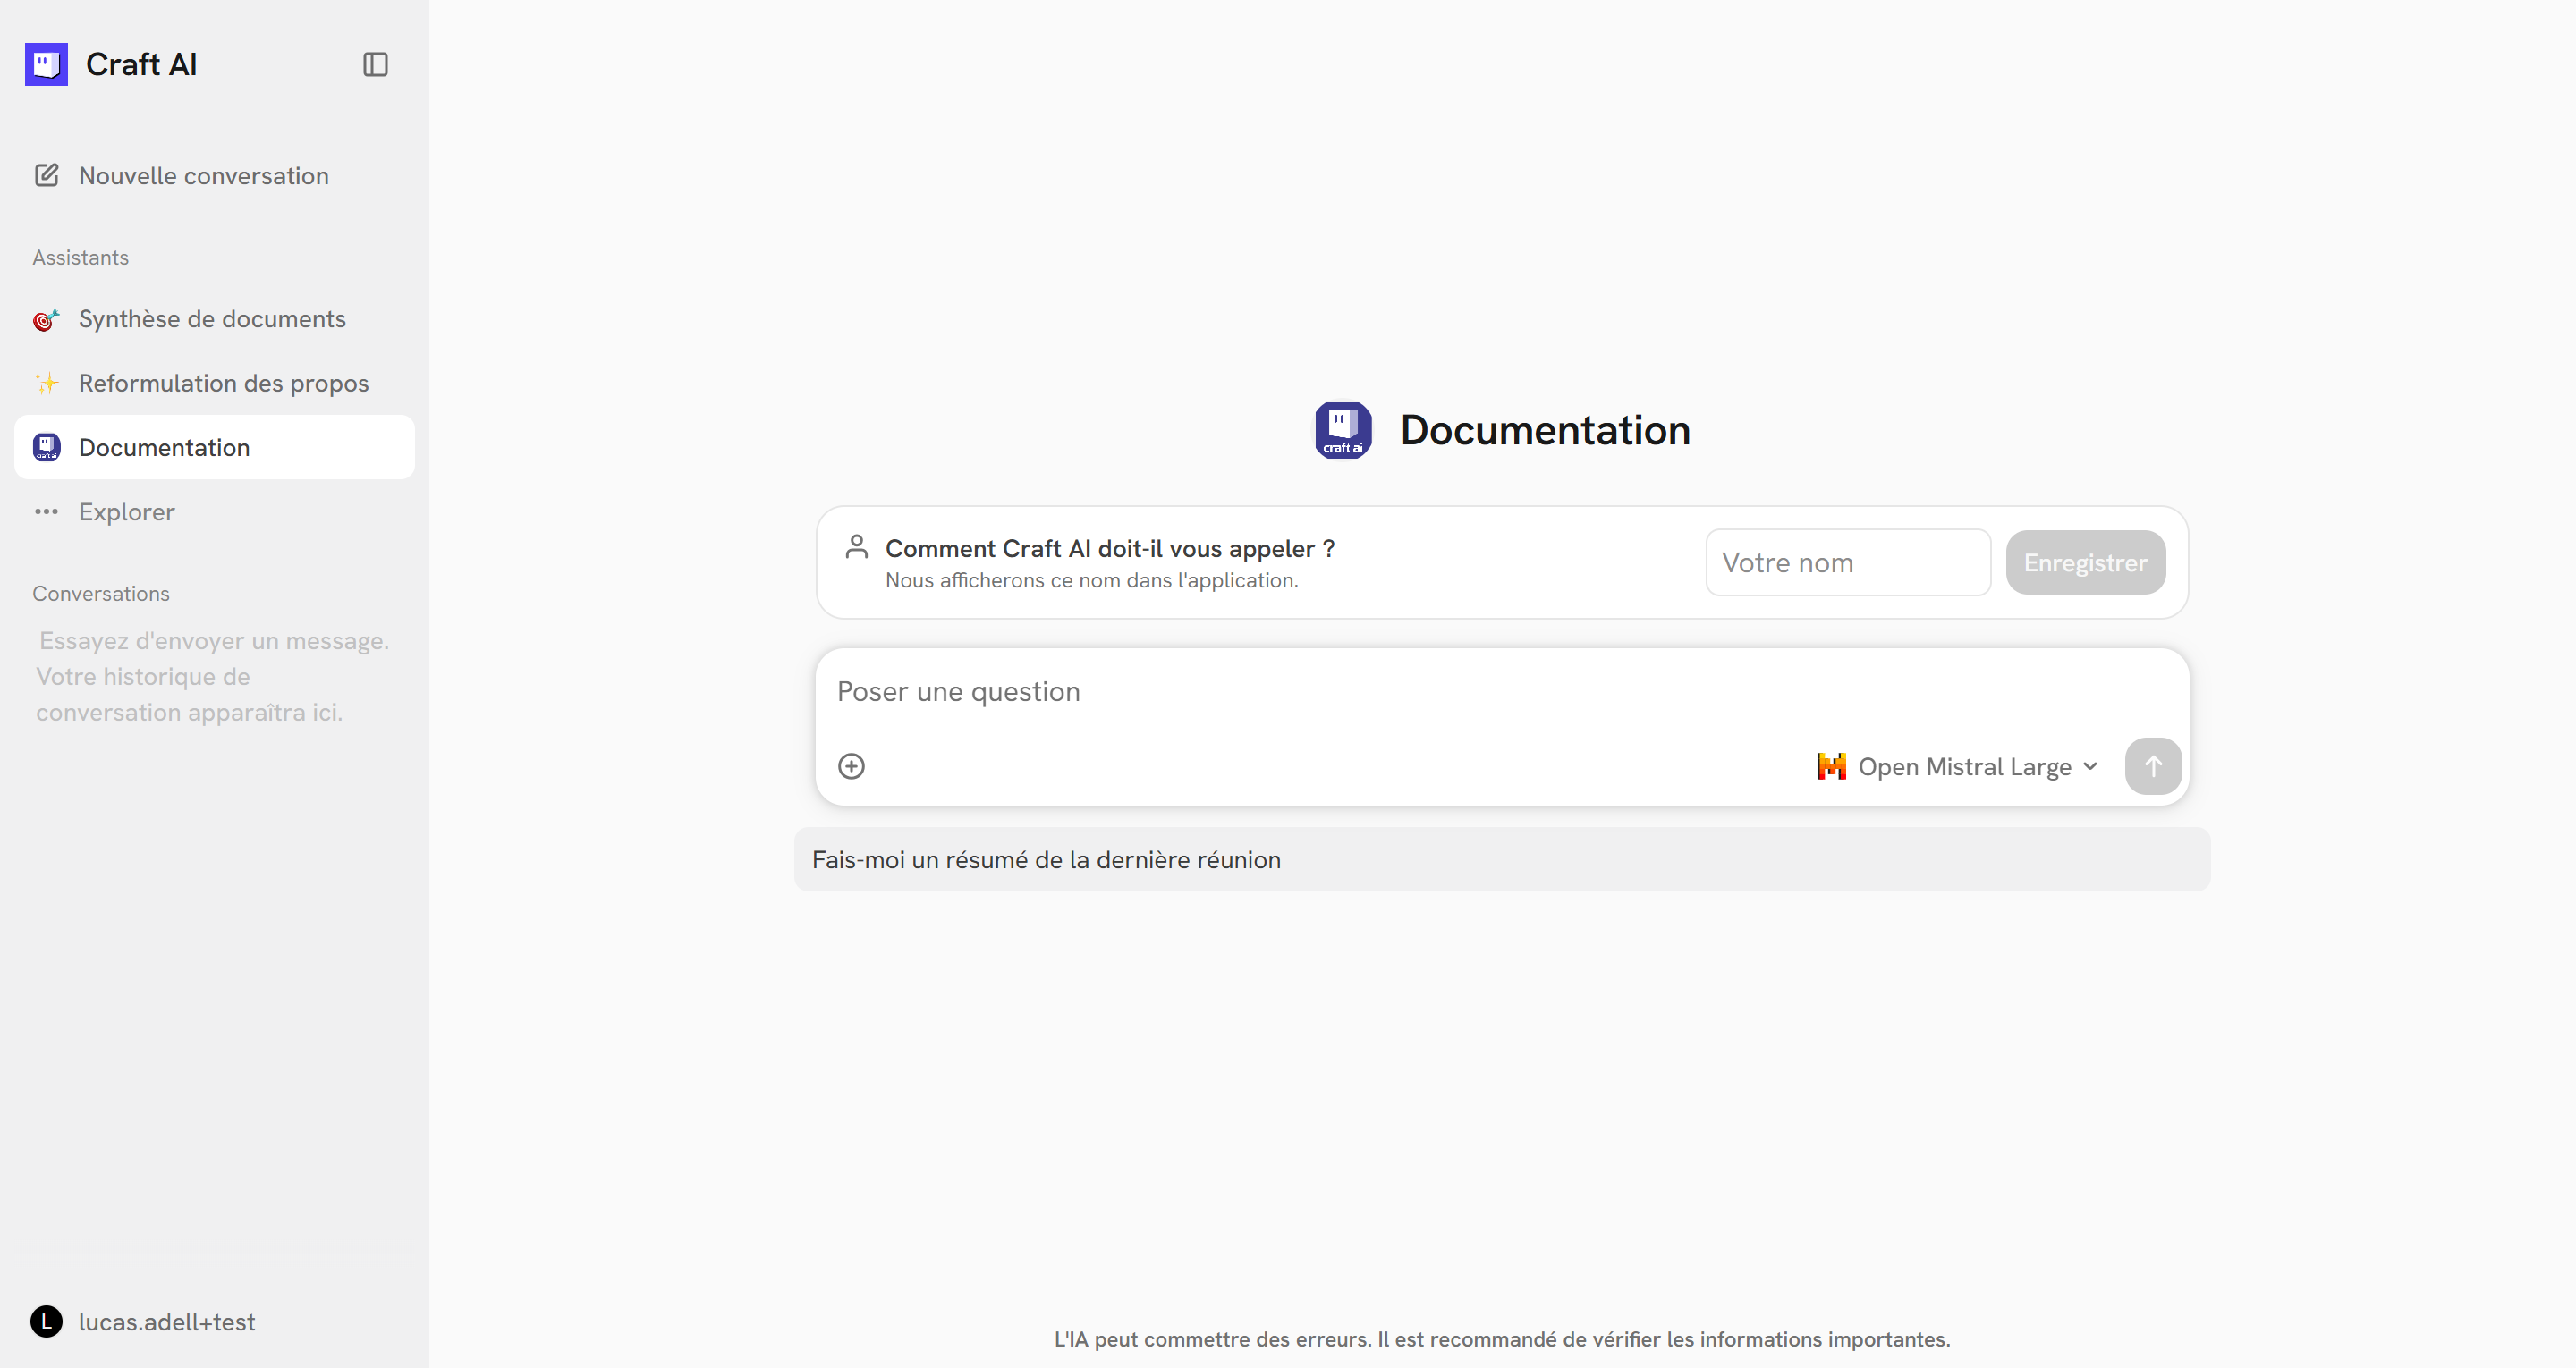Open Synthèse de documents assistant
The height and width of the screenshot is (1368, 2576).
coord(212,319)
